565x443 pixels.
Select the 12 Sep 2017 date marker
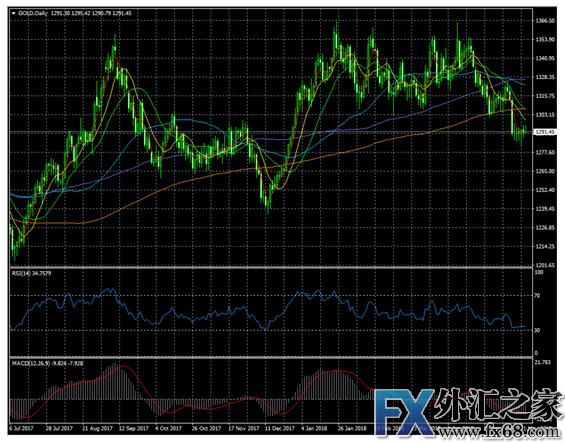coord(134,428)
